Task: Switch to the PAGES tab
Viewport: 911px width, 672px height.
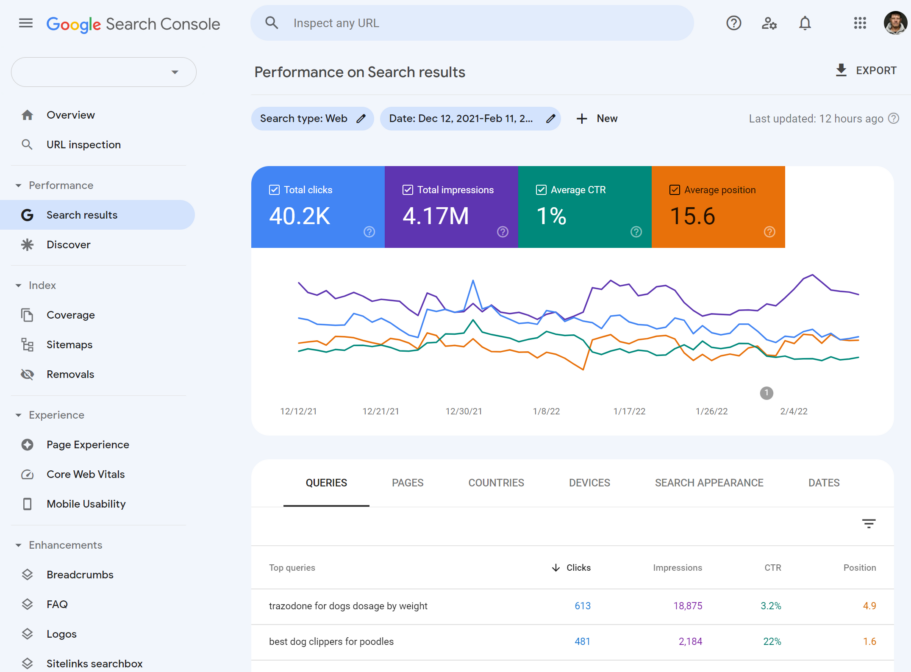Action: 407,482
